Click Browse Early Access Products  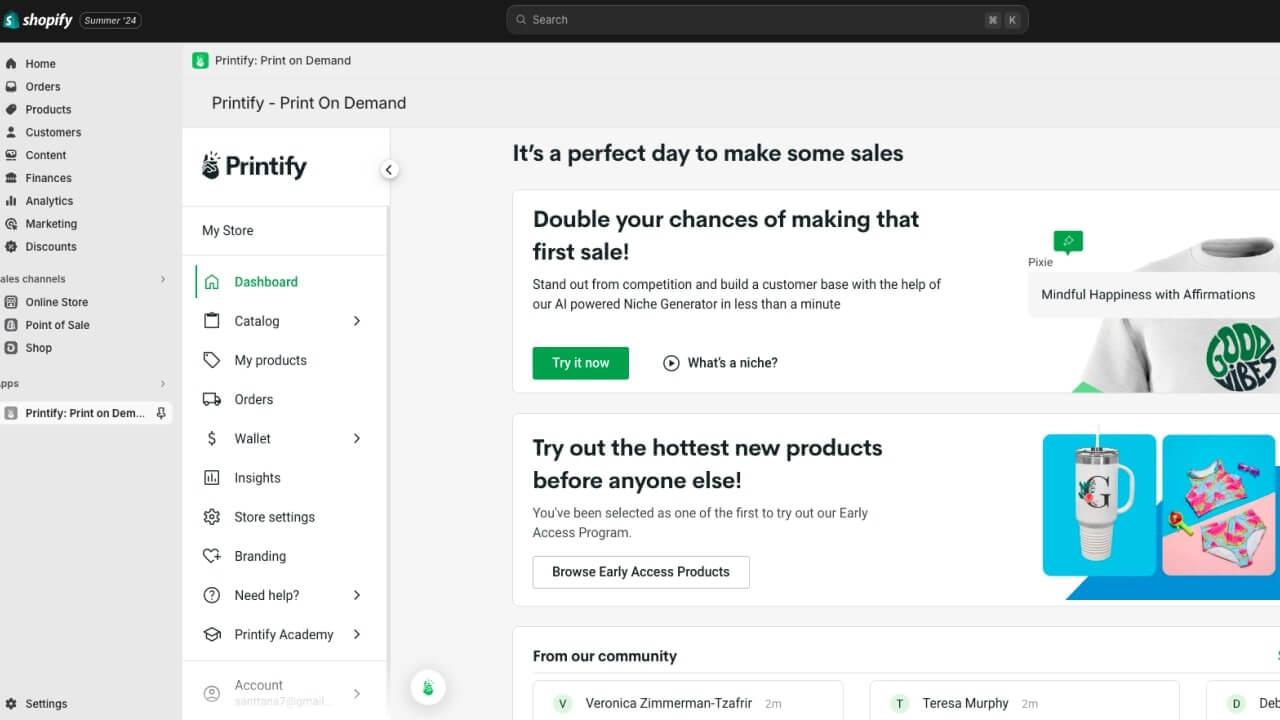(x=640, y=572)
